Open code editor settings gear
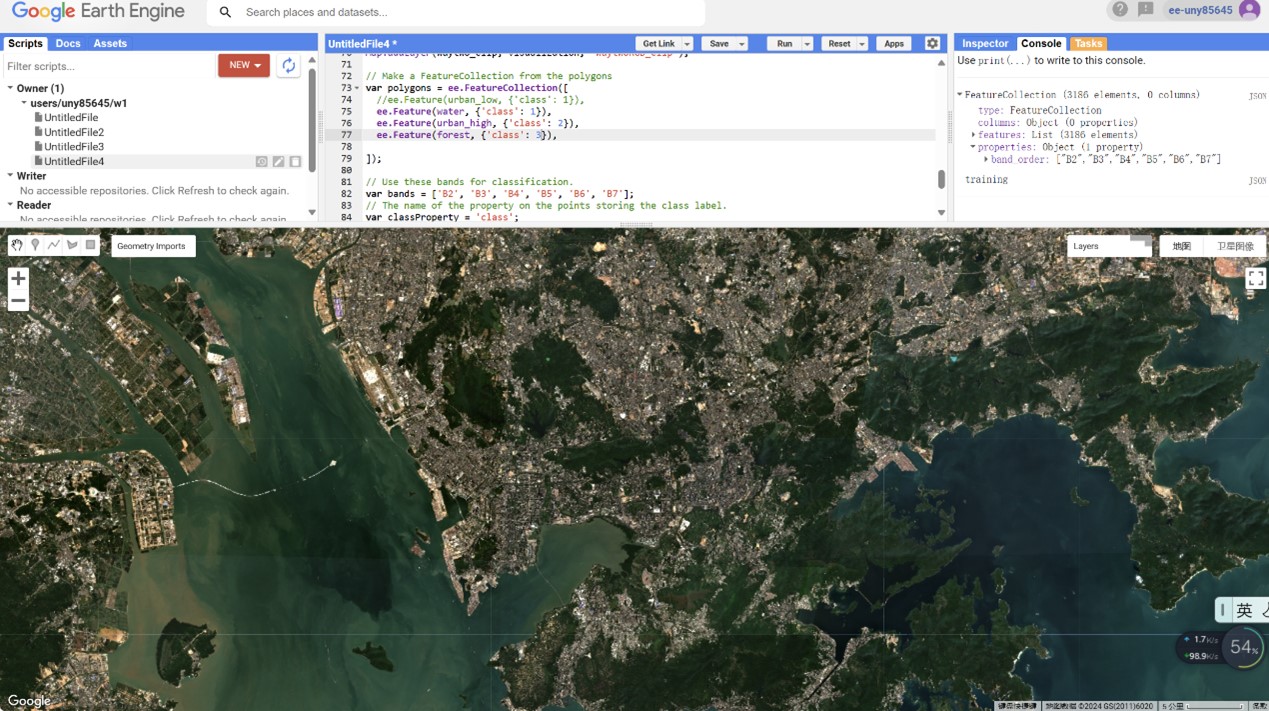 point(932,44)
